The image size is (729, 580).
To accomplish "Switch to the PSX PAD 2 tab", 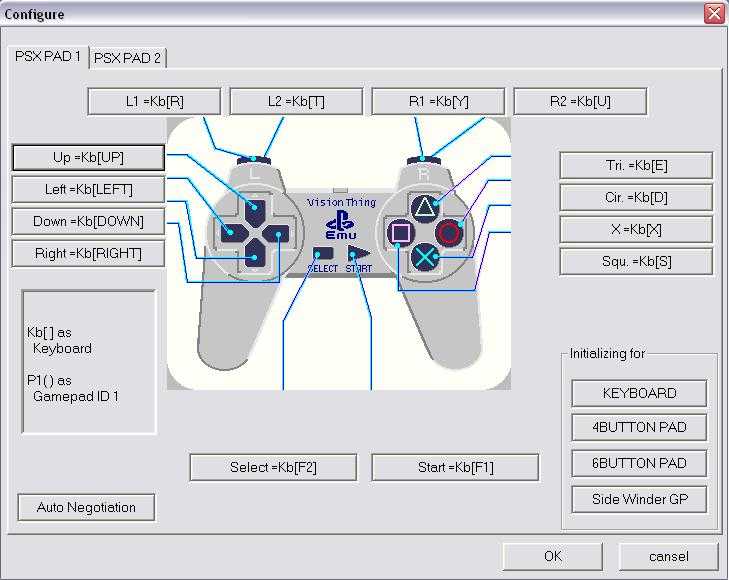I will tap(127, 58).
